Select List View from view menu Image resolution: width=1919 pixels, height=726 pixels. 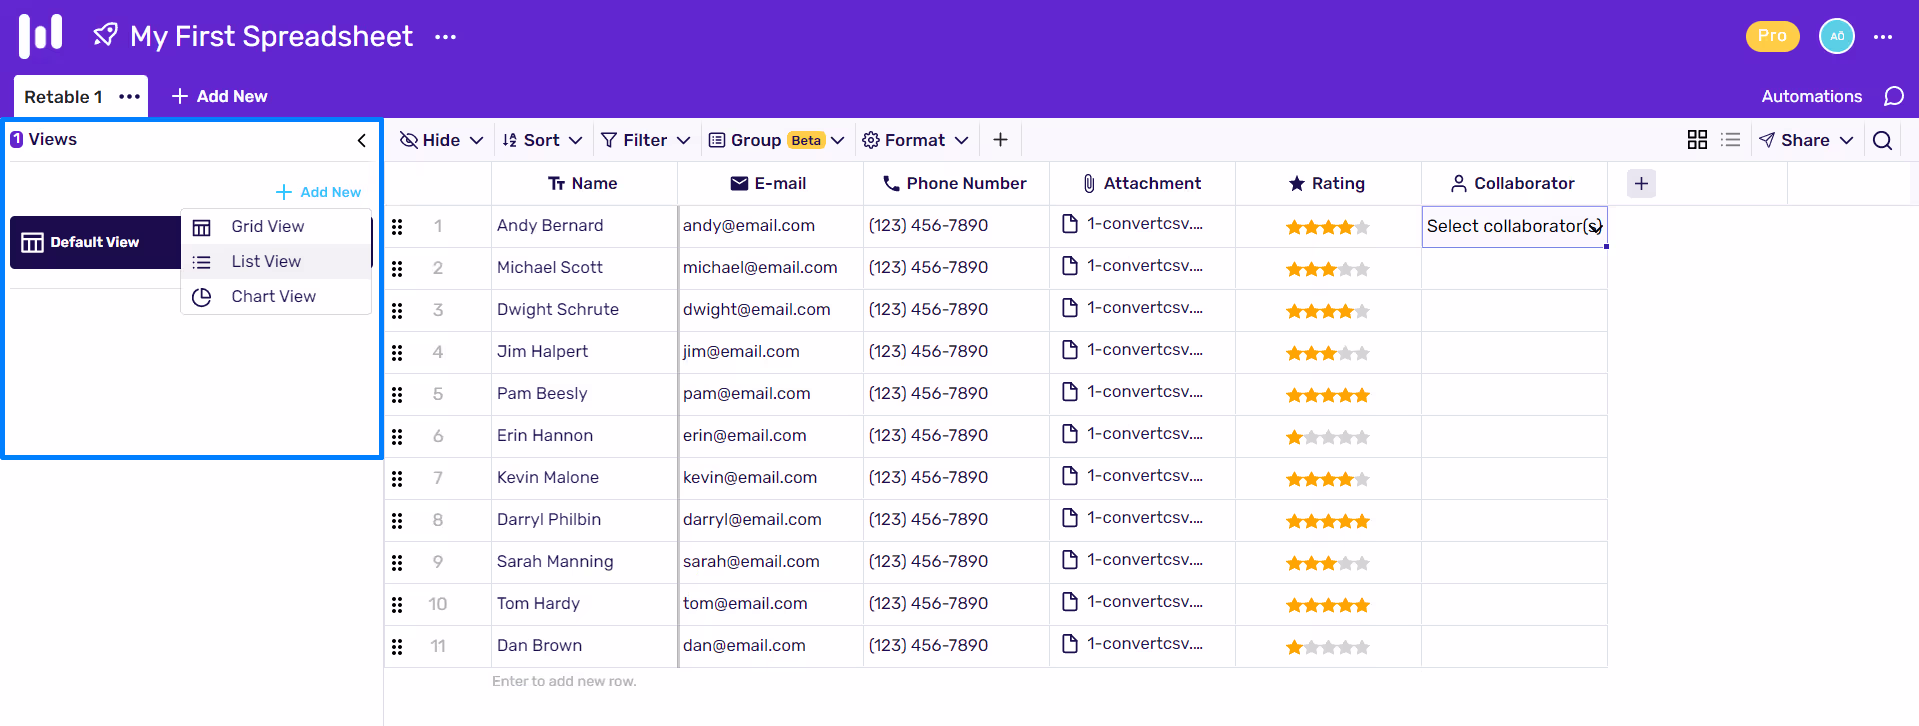click(276, 262)
